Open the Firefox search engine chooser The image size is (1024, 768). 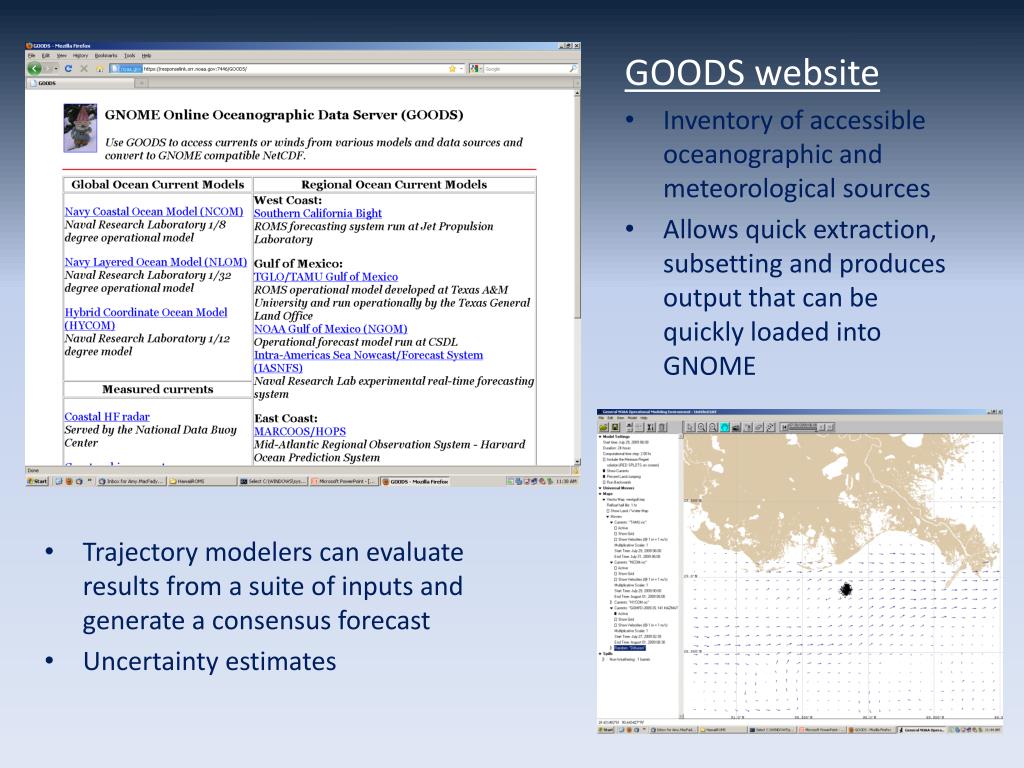(476, 69)
